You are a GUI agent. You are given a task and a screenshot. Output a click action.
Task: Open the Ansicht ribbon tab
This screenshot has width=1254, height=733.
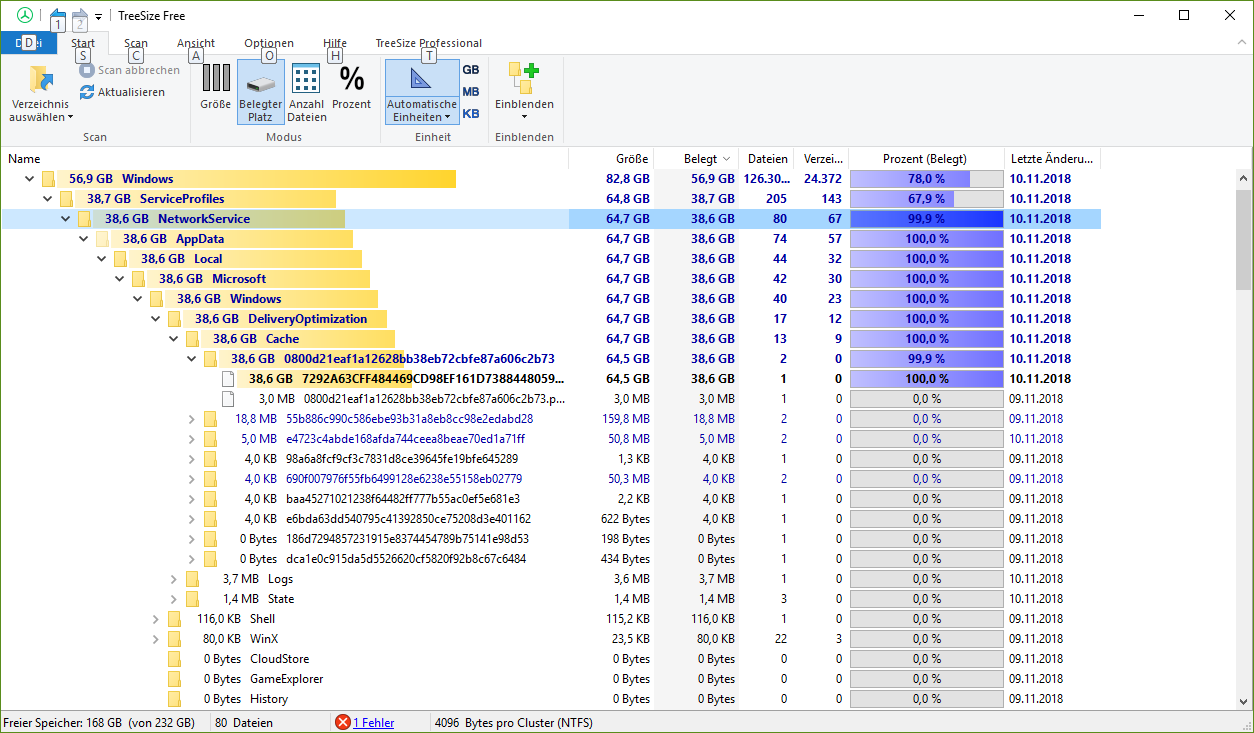click(196, 43)
